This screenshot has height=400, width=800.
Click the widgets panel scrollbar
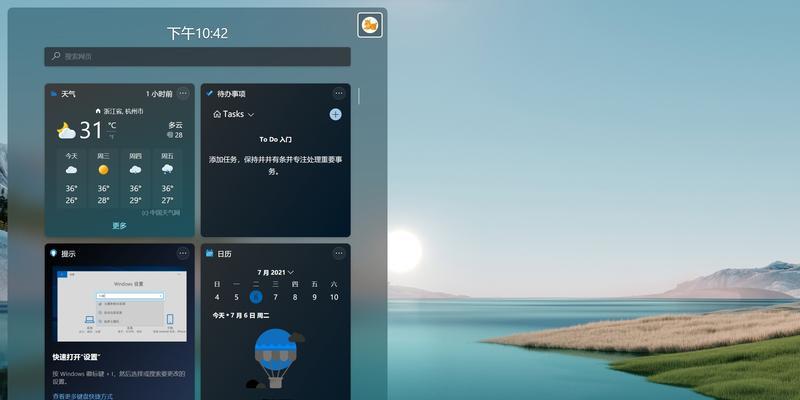359,96
